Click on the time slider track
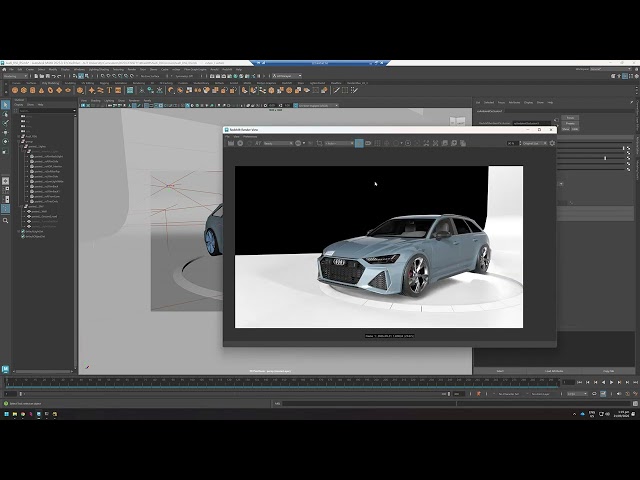The height and width of the screenshot is (480, 640). pos(282,382)
